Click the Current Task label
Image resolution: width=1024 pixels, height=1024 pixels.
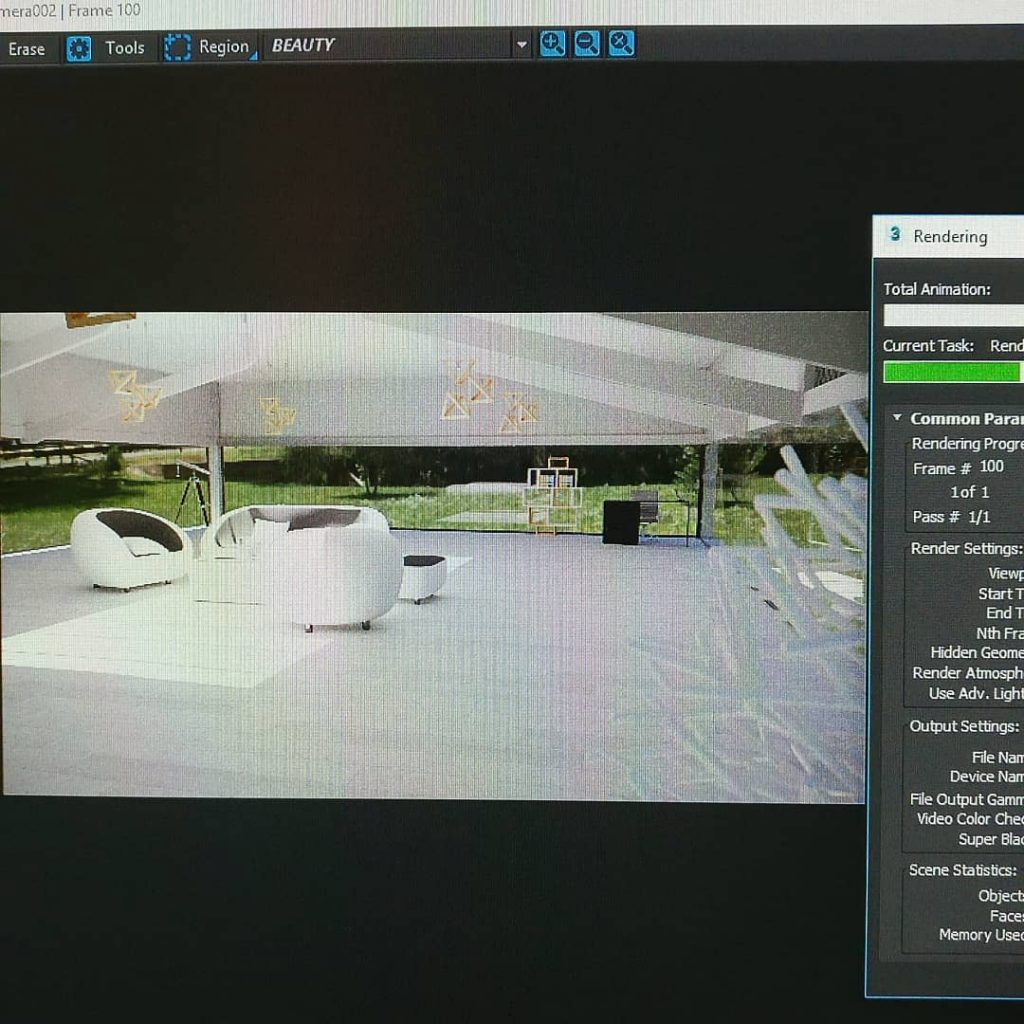[928, 345]
